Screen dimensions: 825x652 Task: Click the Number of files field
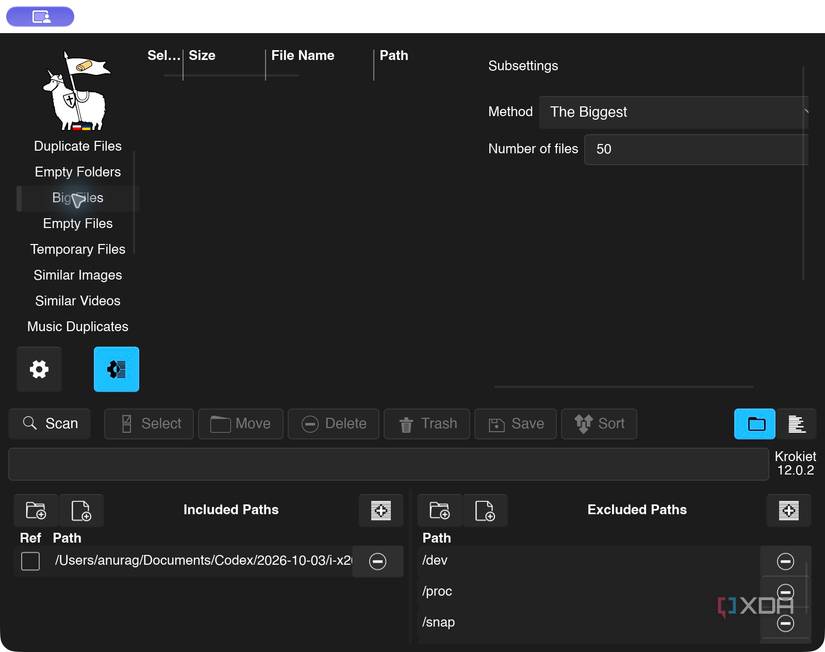click(x=696, y=149)
